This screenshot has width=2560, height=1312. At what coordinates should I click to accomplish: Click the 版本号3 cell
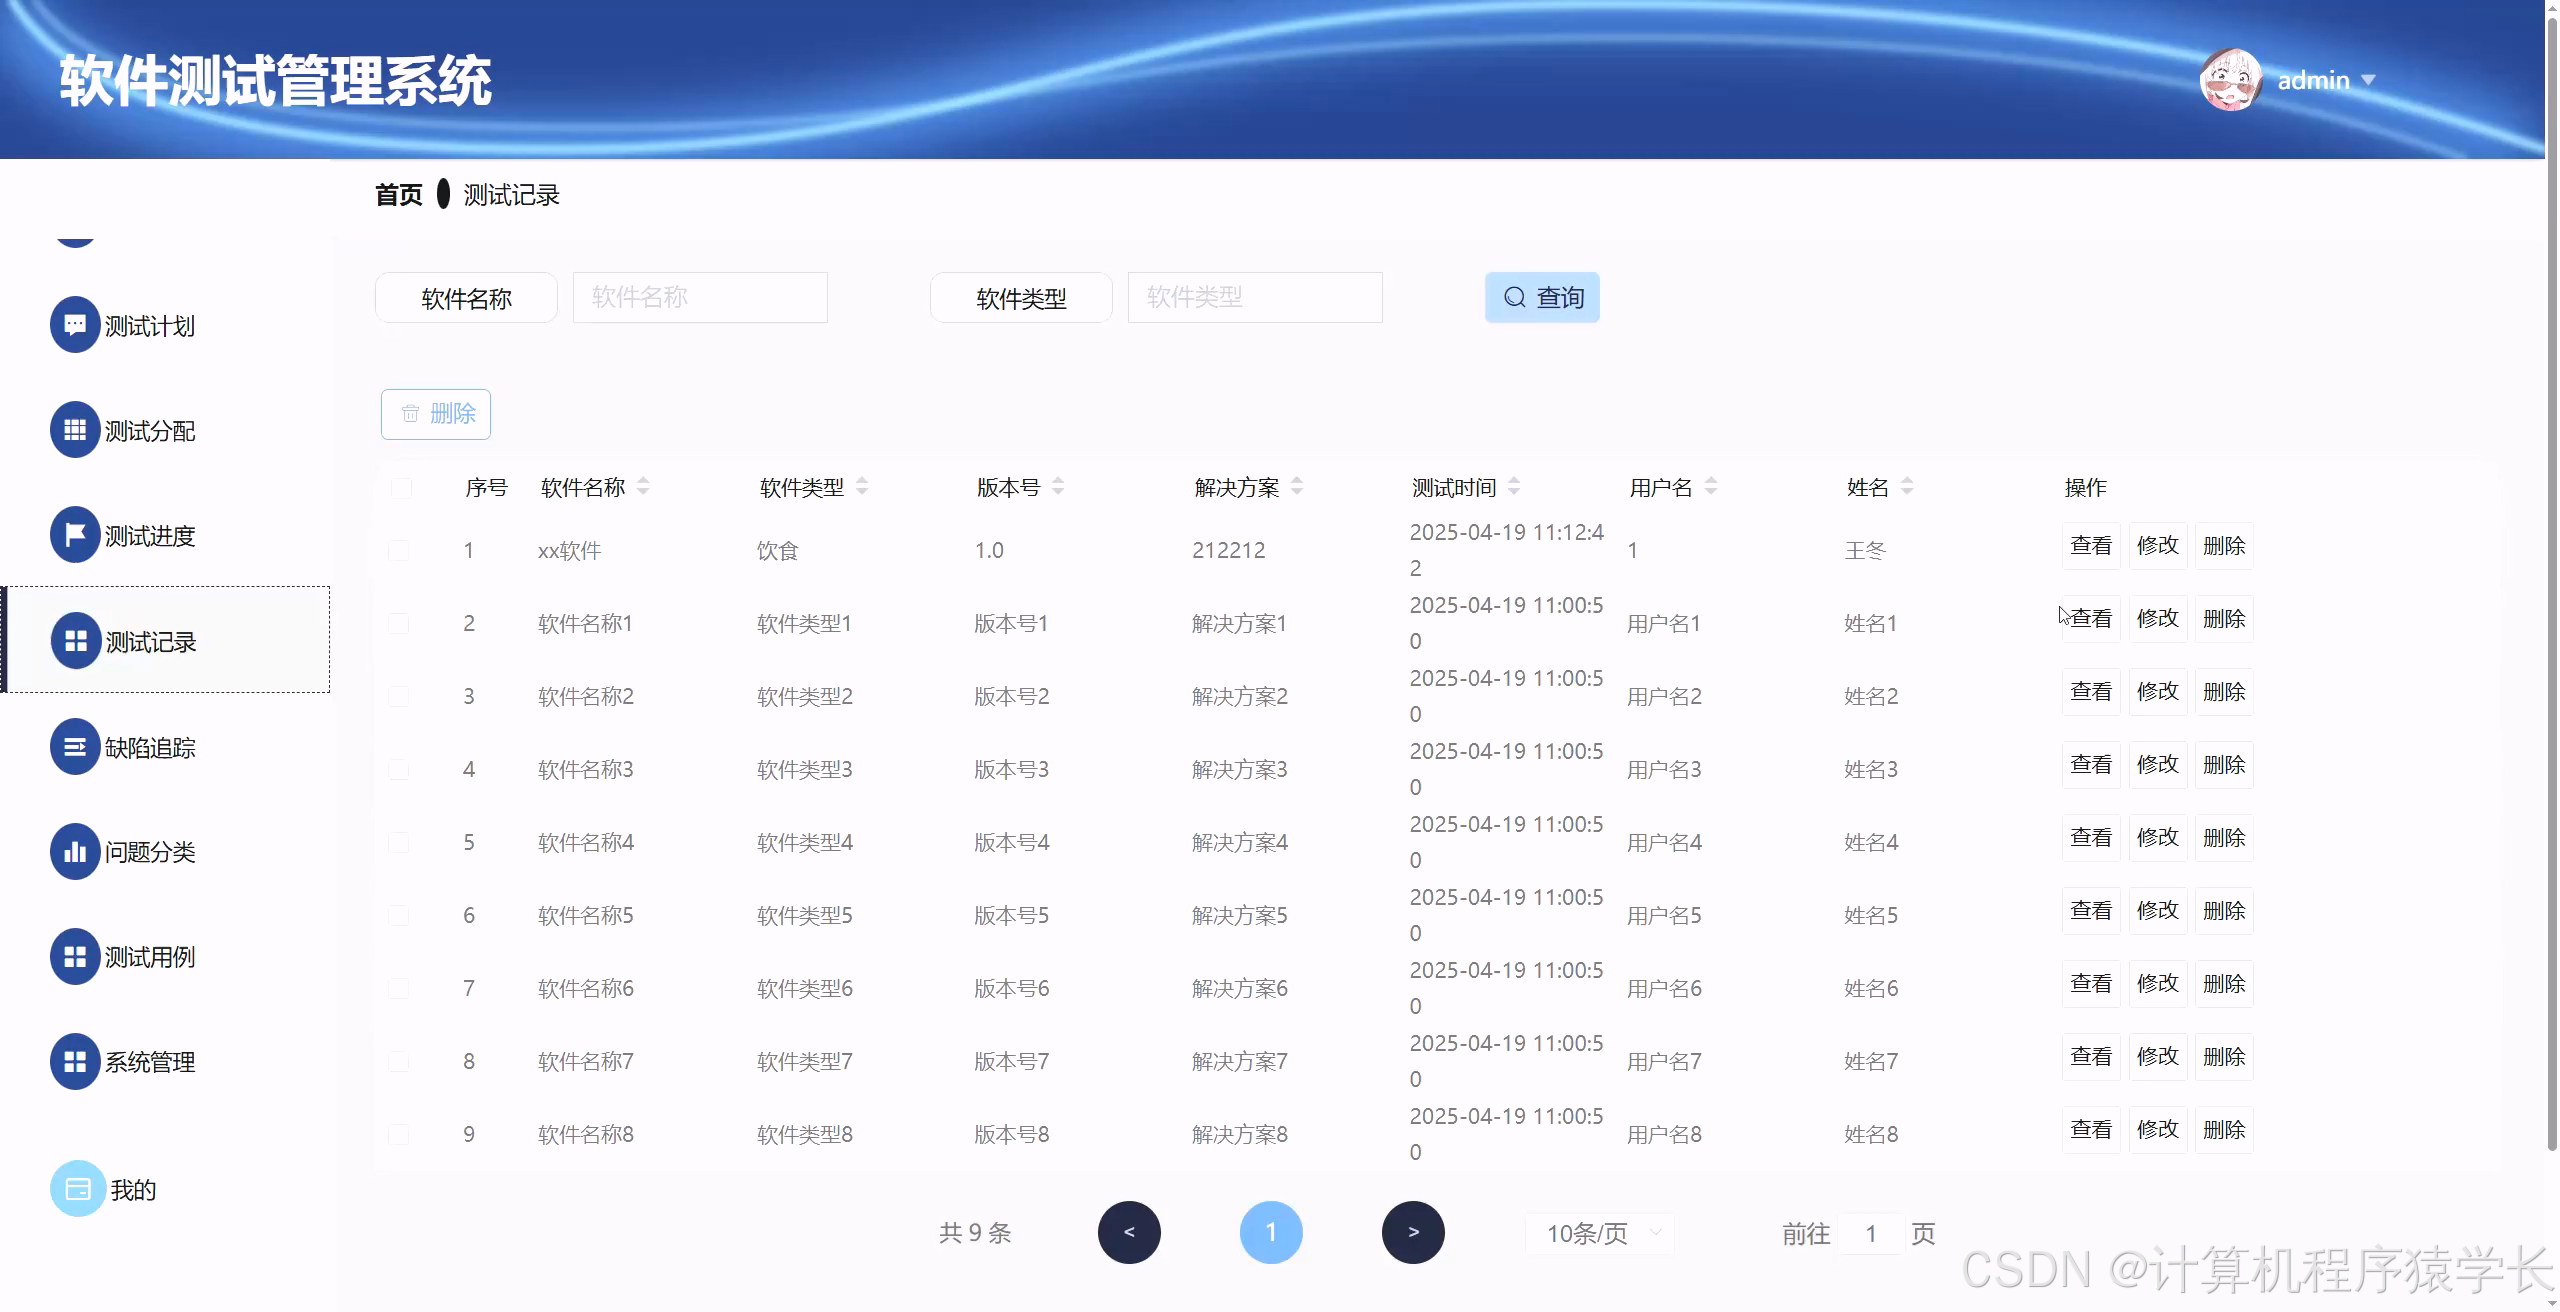pyautogui.click(x=1012, y=769)
